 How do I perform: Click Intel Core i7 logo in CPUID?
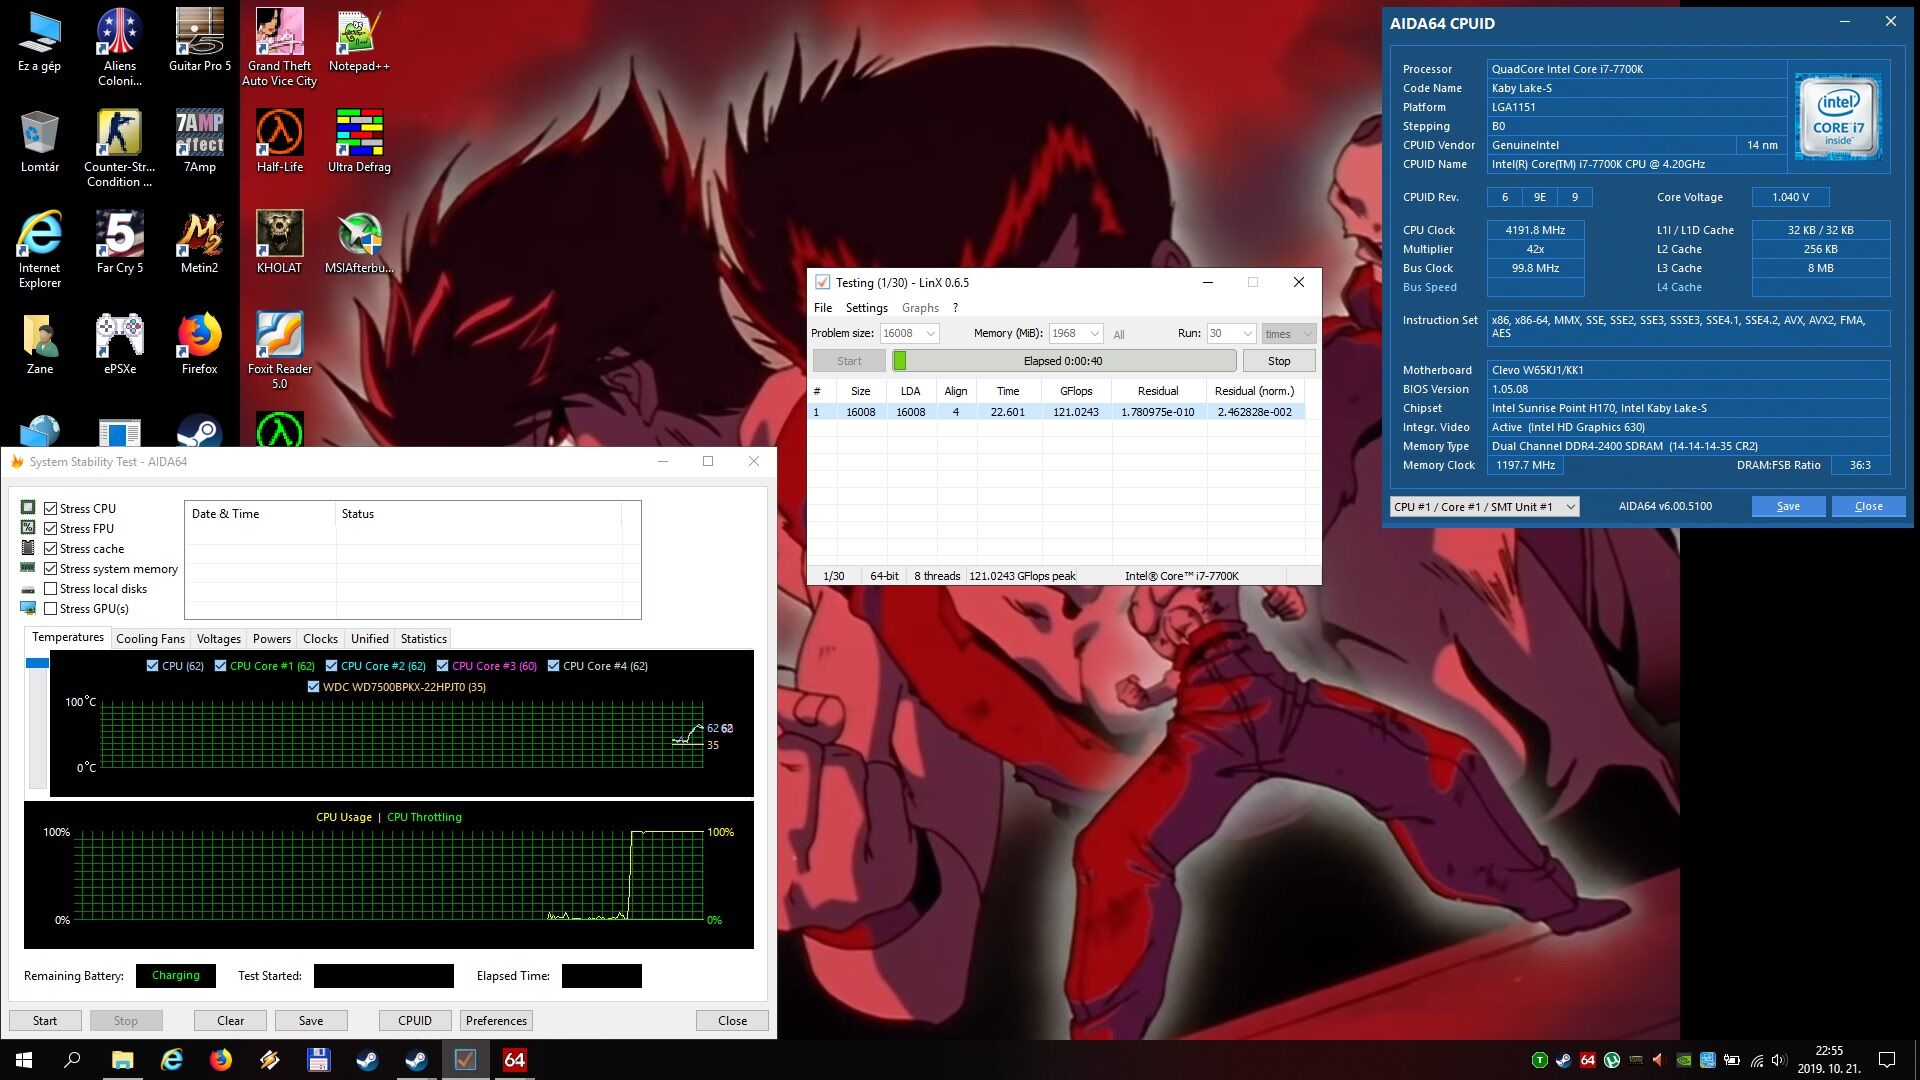coord(1838,117)
